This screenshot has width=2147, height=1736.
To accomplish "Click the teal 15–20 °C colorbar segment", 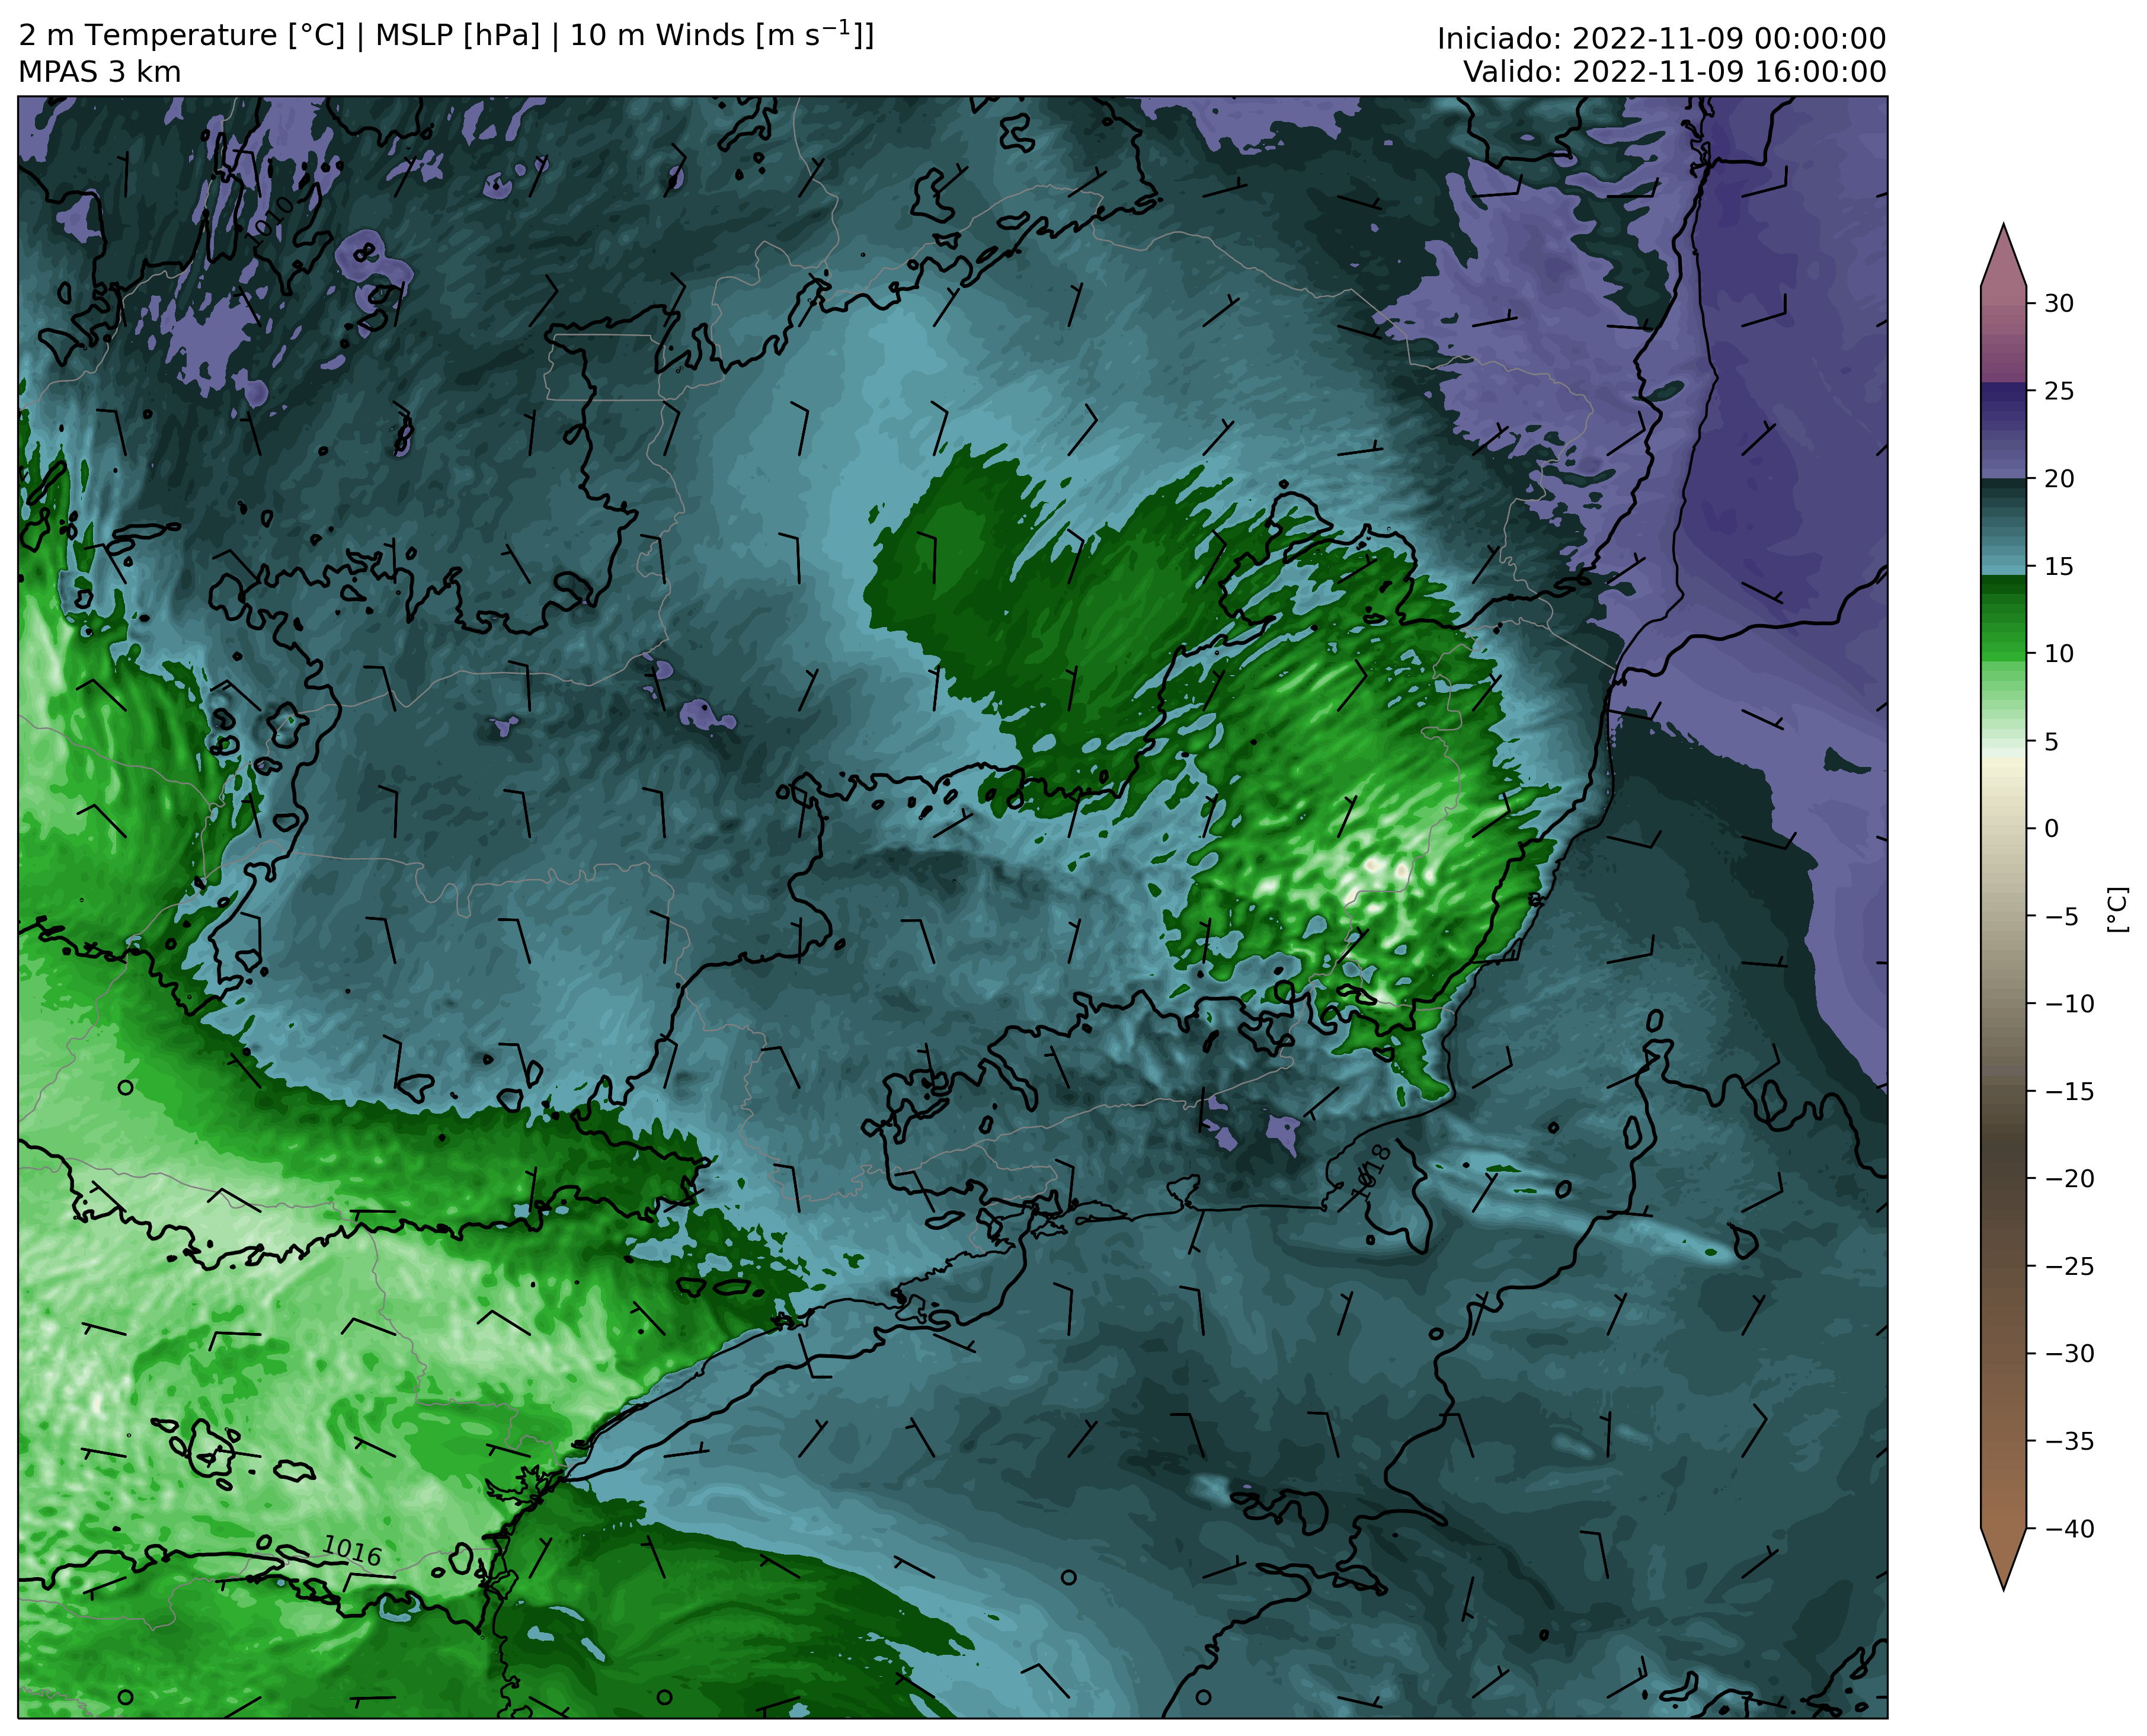I will pos(2003,527).
